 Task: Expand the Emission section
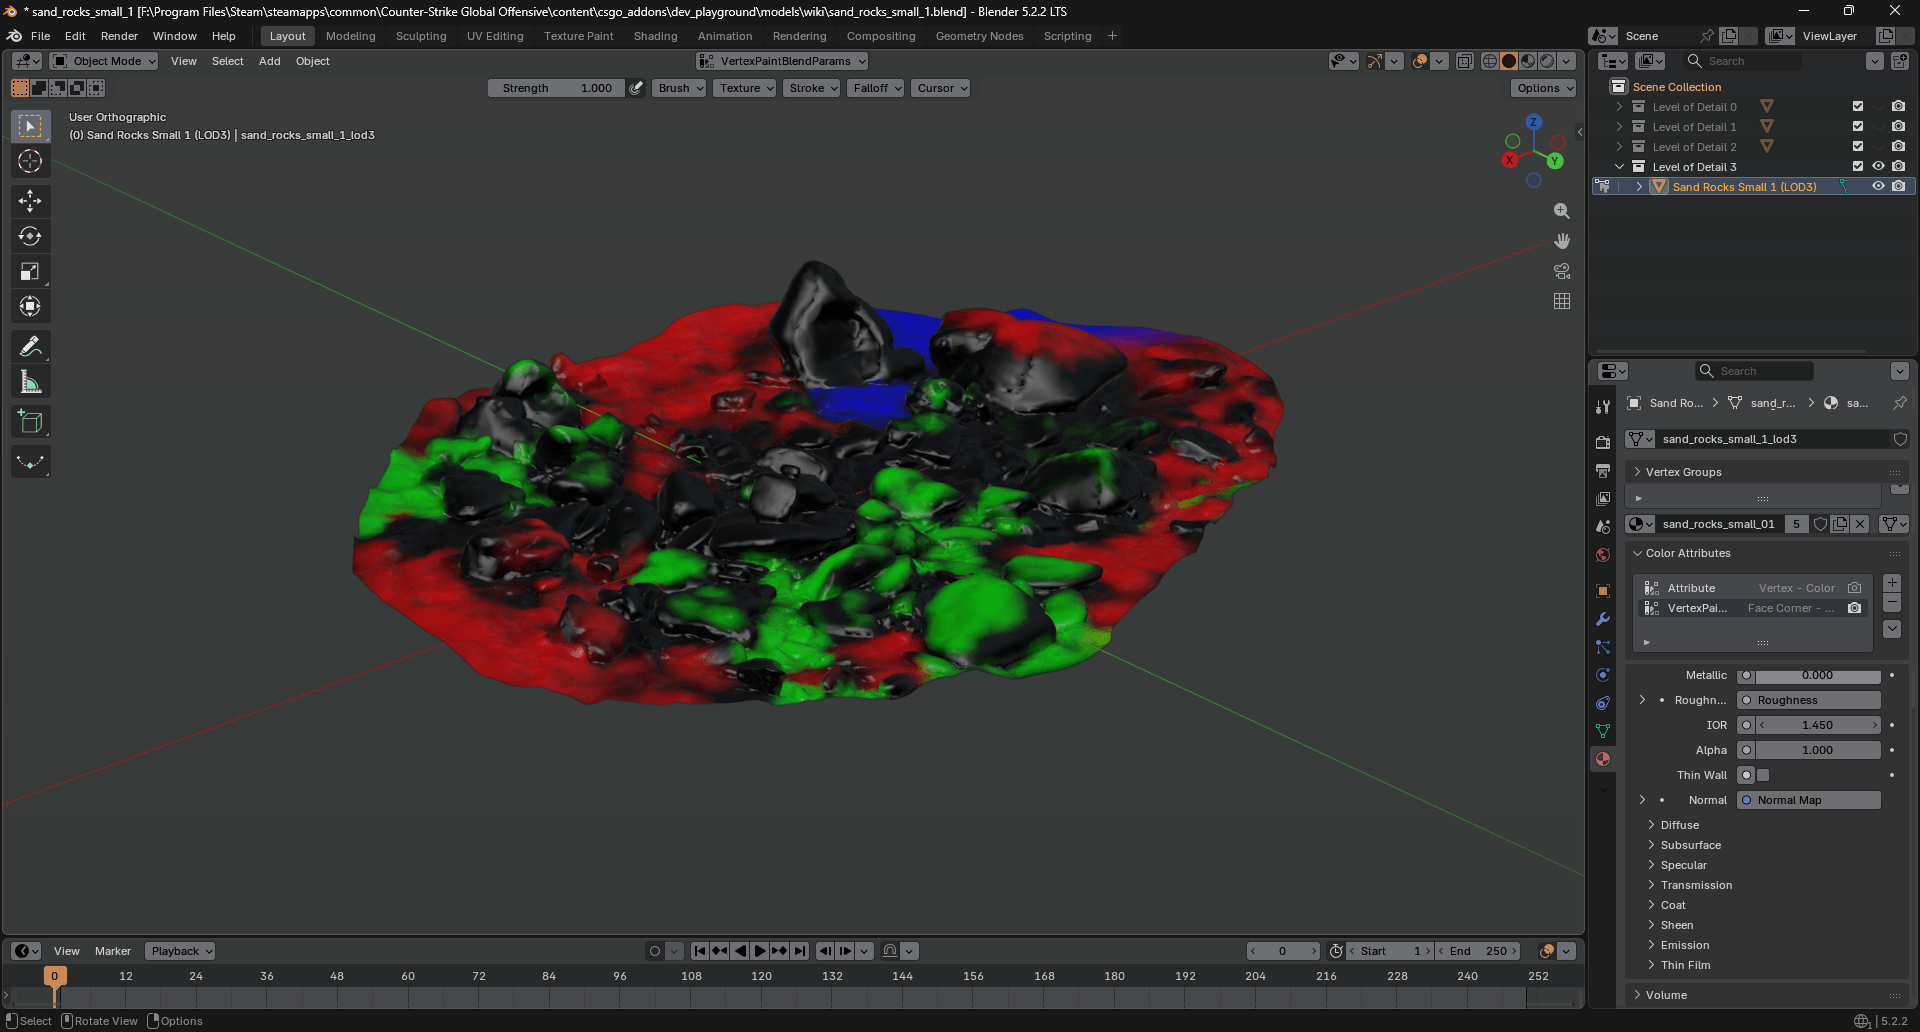(1684, 945)
